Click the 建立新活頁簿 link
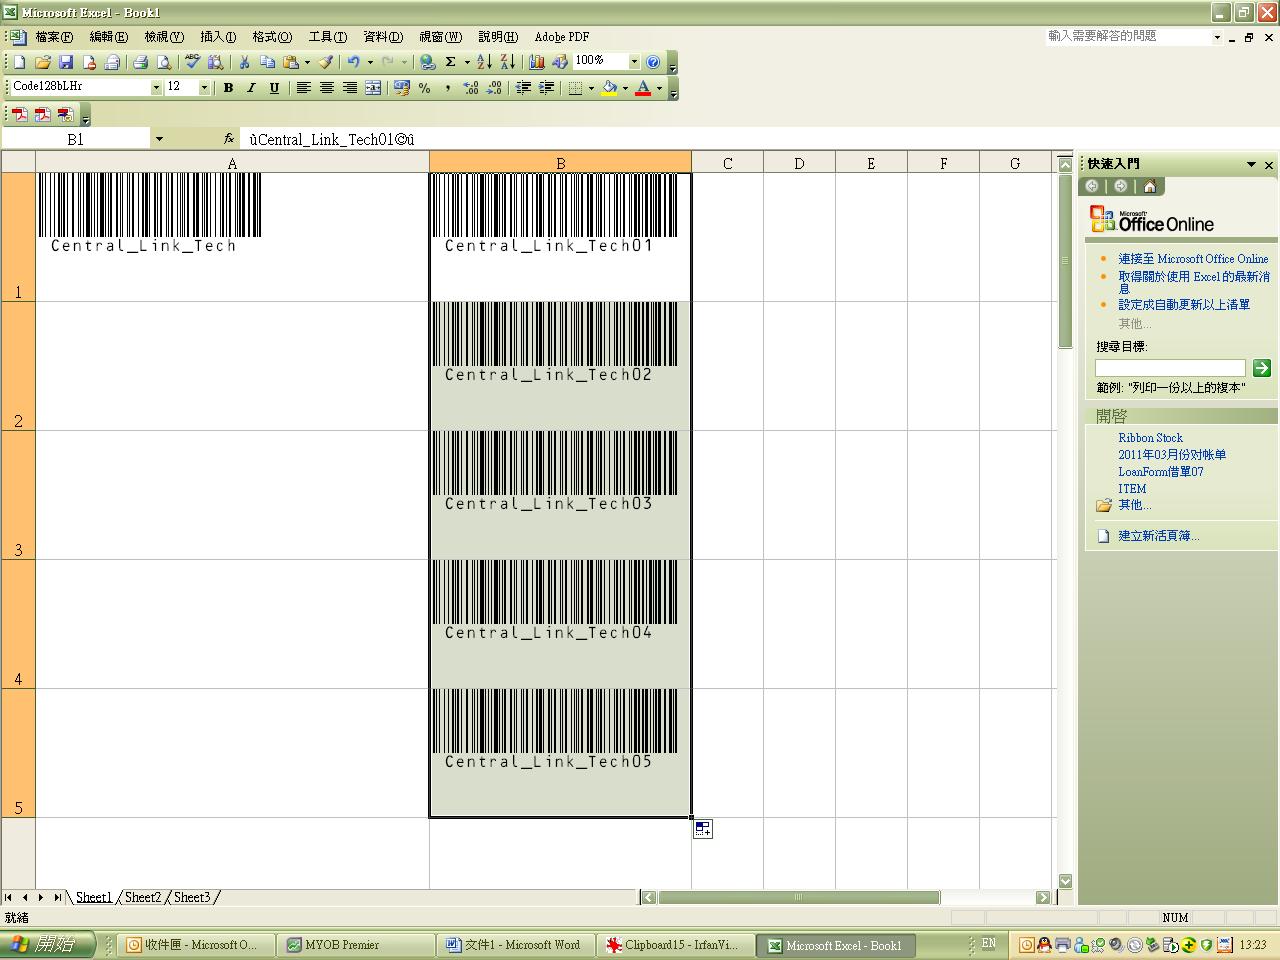Image resolution: width=1280 pixels, height=960 pixels. tap(1159, 536)
